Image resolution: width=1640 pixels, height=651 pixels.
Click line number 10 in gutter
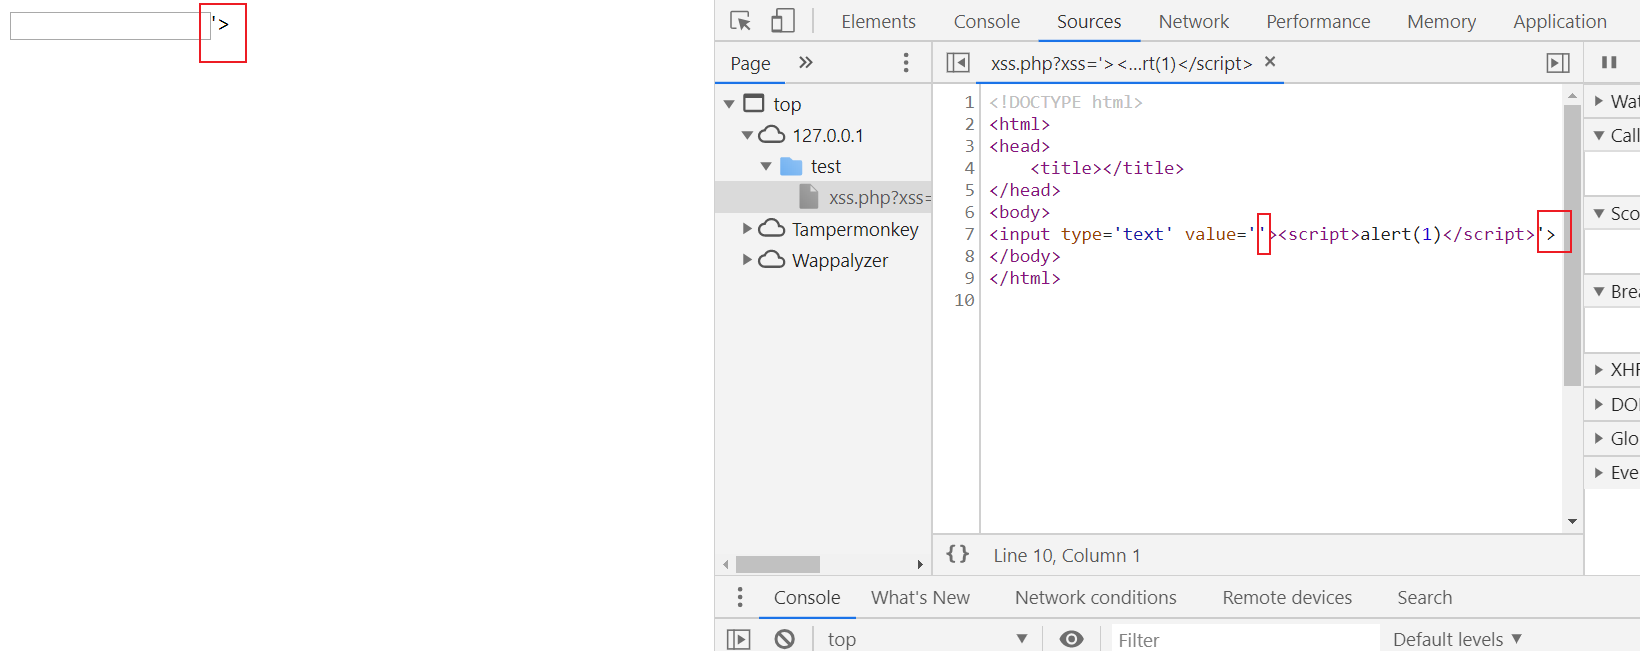[x=964, y=300]
